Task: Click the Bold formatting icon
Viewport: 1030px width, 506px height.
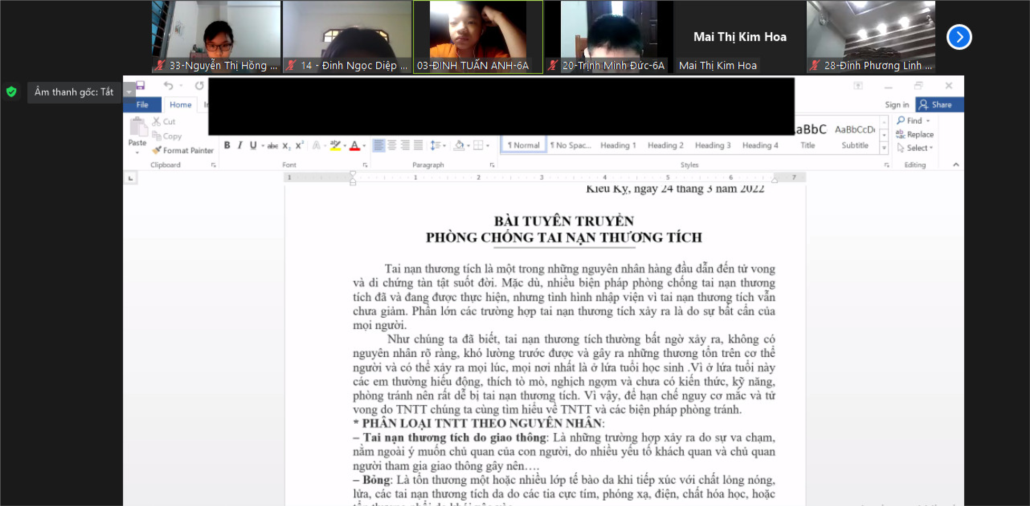Action: [227, 145]
